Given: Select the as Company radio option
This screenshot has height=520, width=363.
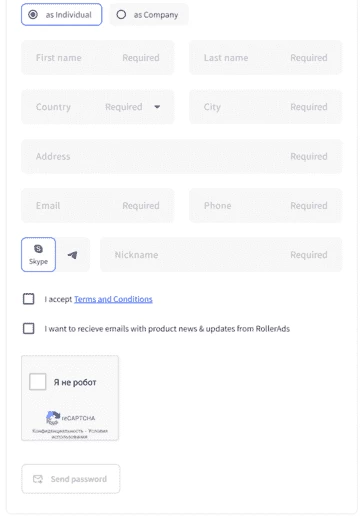Looking at the screenshot, I should 121,14.
